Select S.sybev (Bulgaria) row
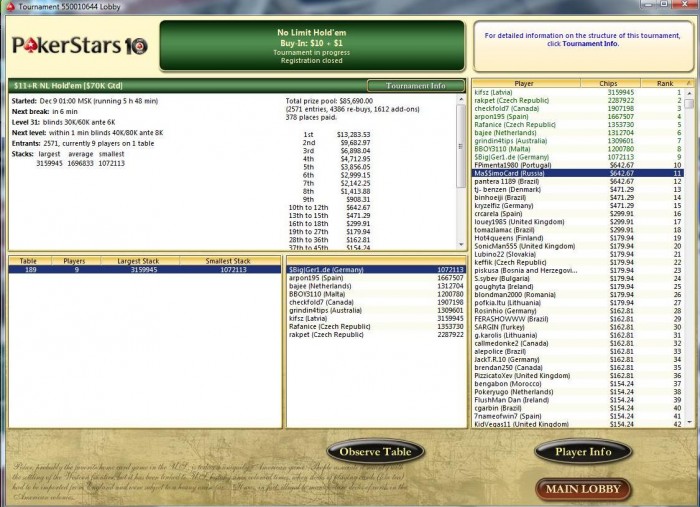 point(578,278)
